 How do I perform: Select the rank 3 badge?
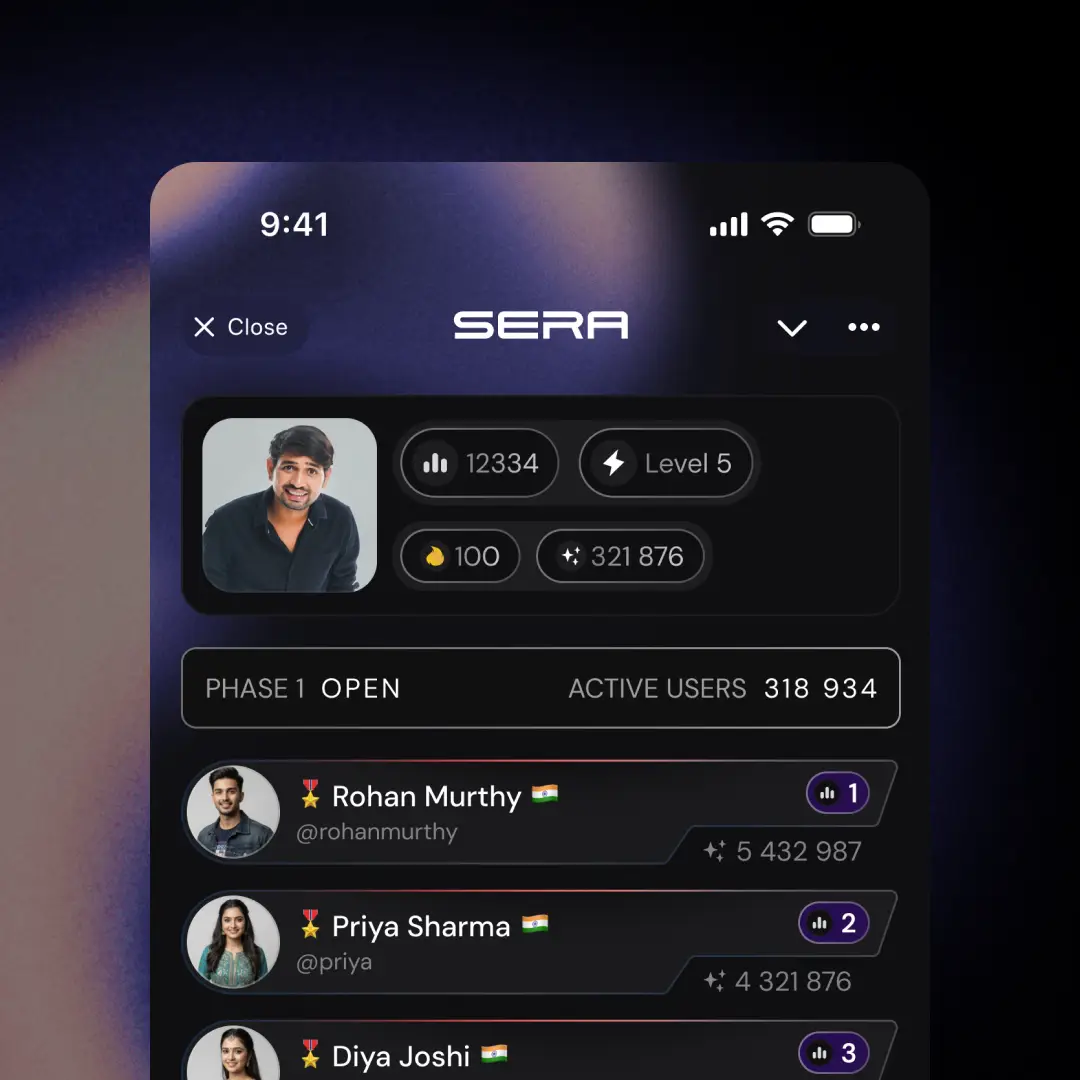coord(834,1053)
